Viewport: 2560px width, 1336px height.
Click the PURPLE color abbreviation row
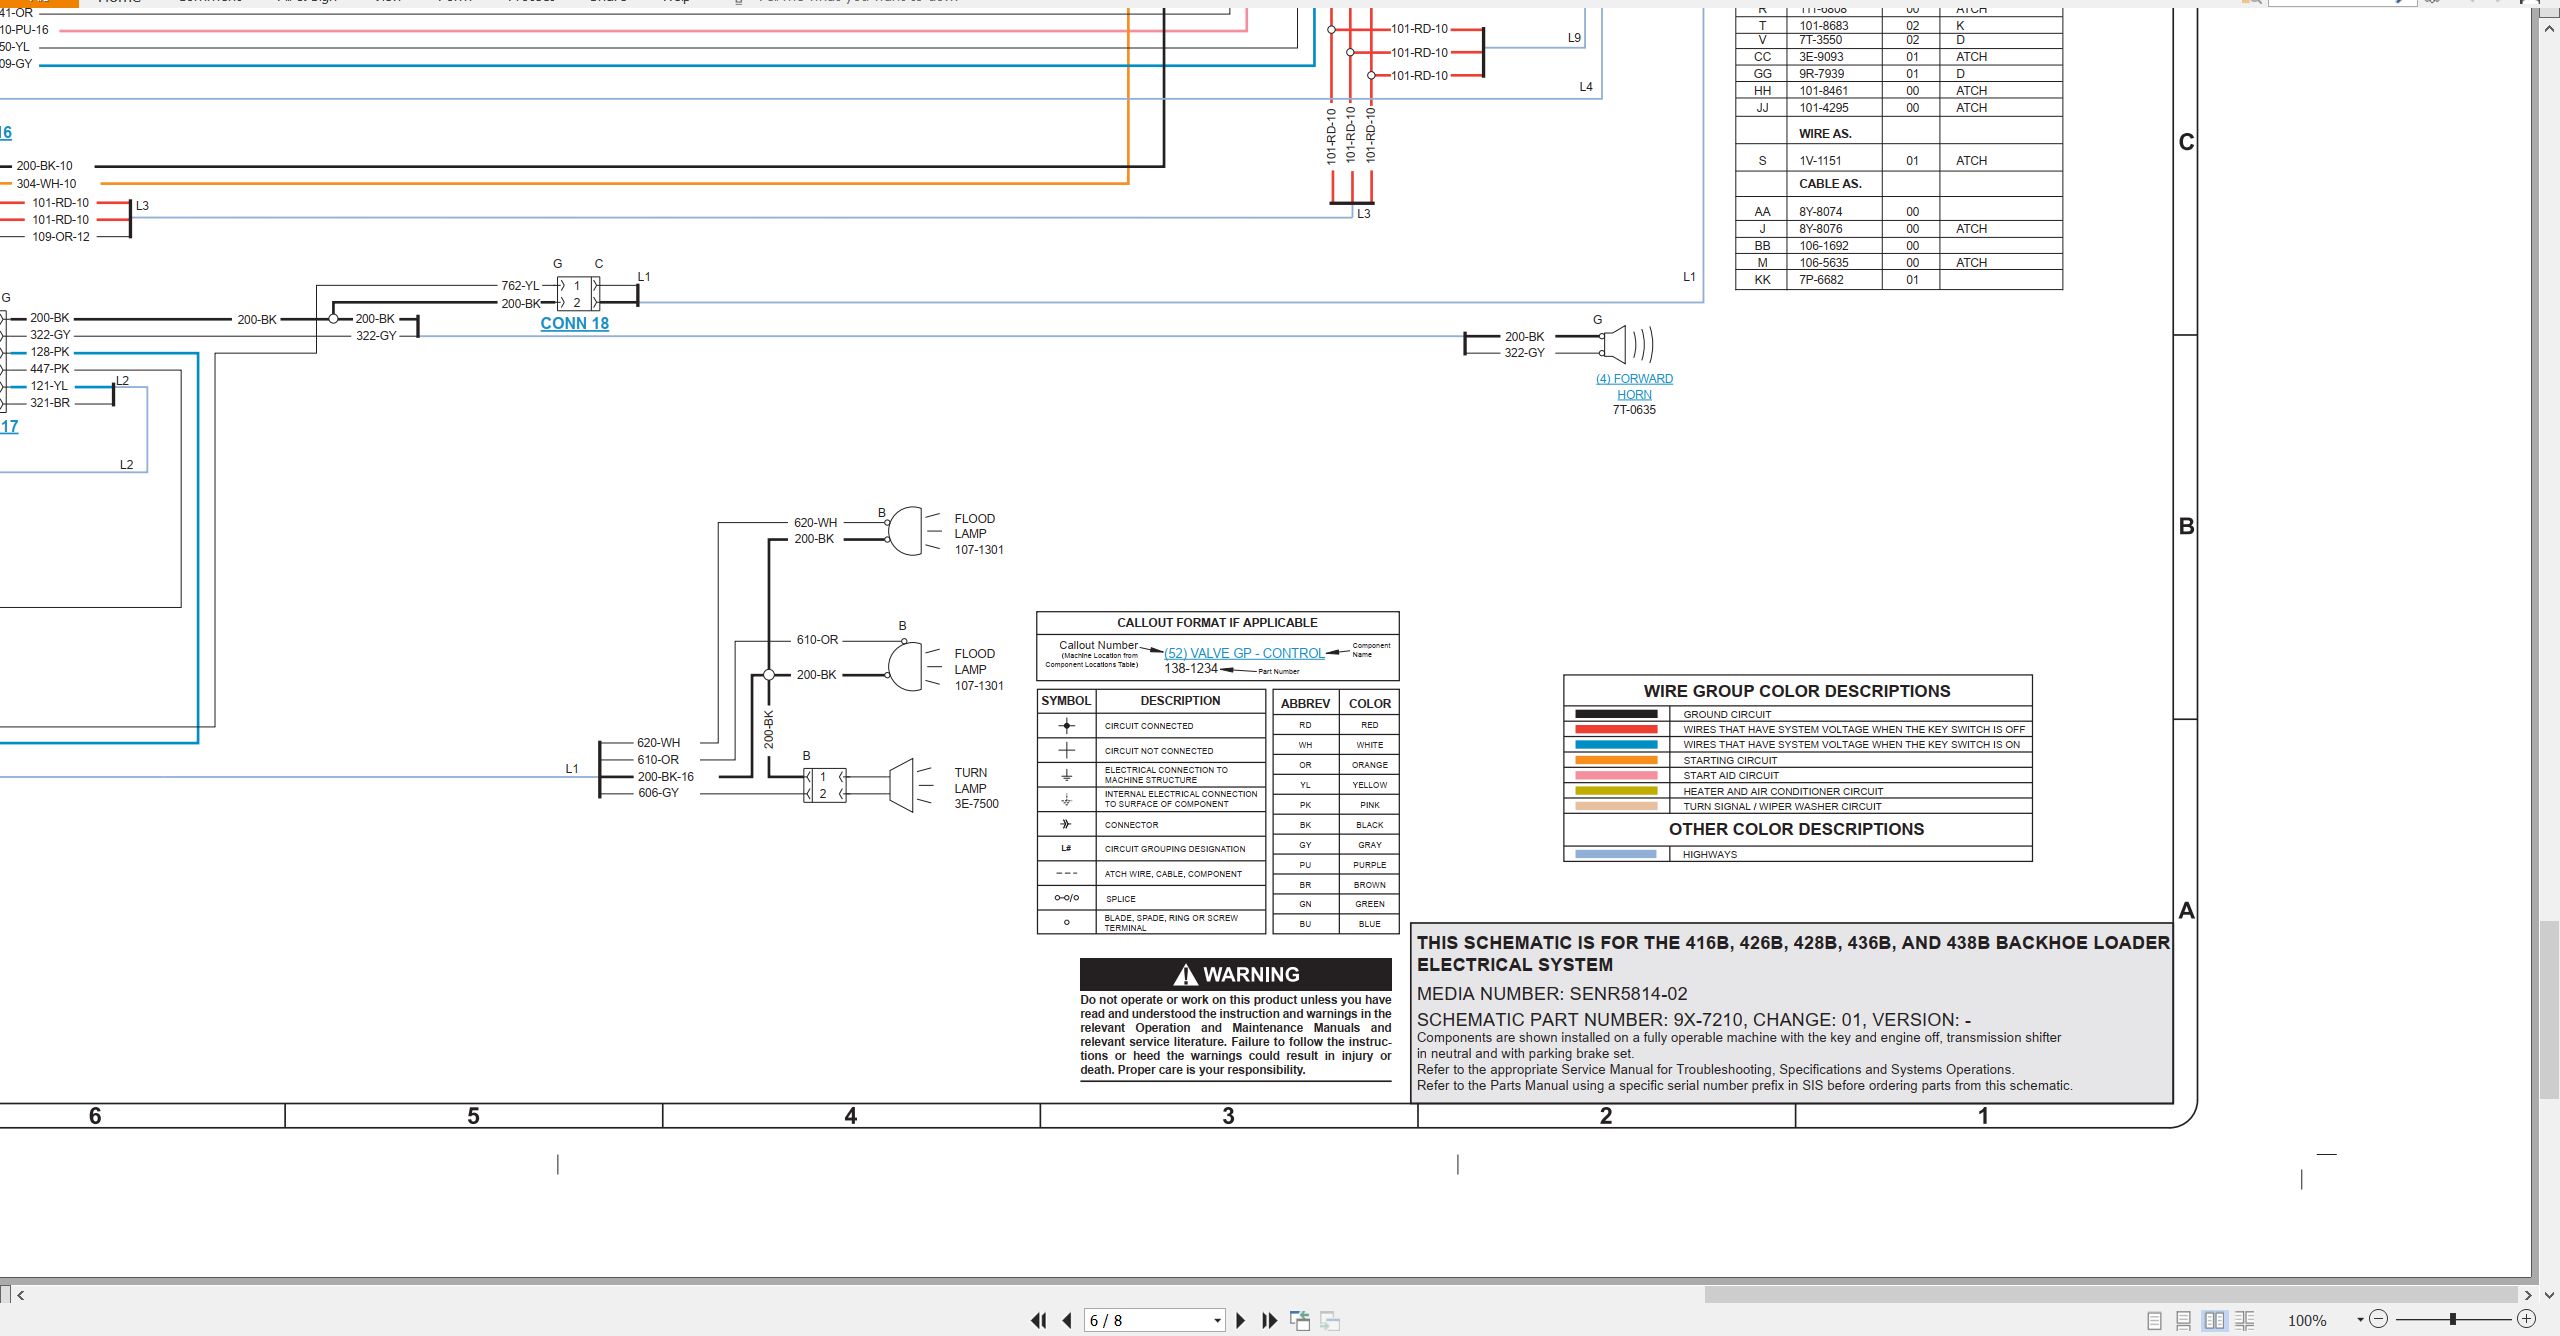coord(1336,865)
